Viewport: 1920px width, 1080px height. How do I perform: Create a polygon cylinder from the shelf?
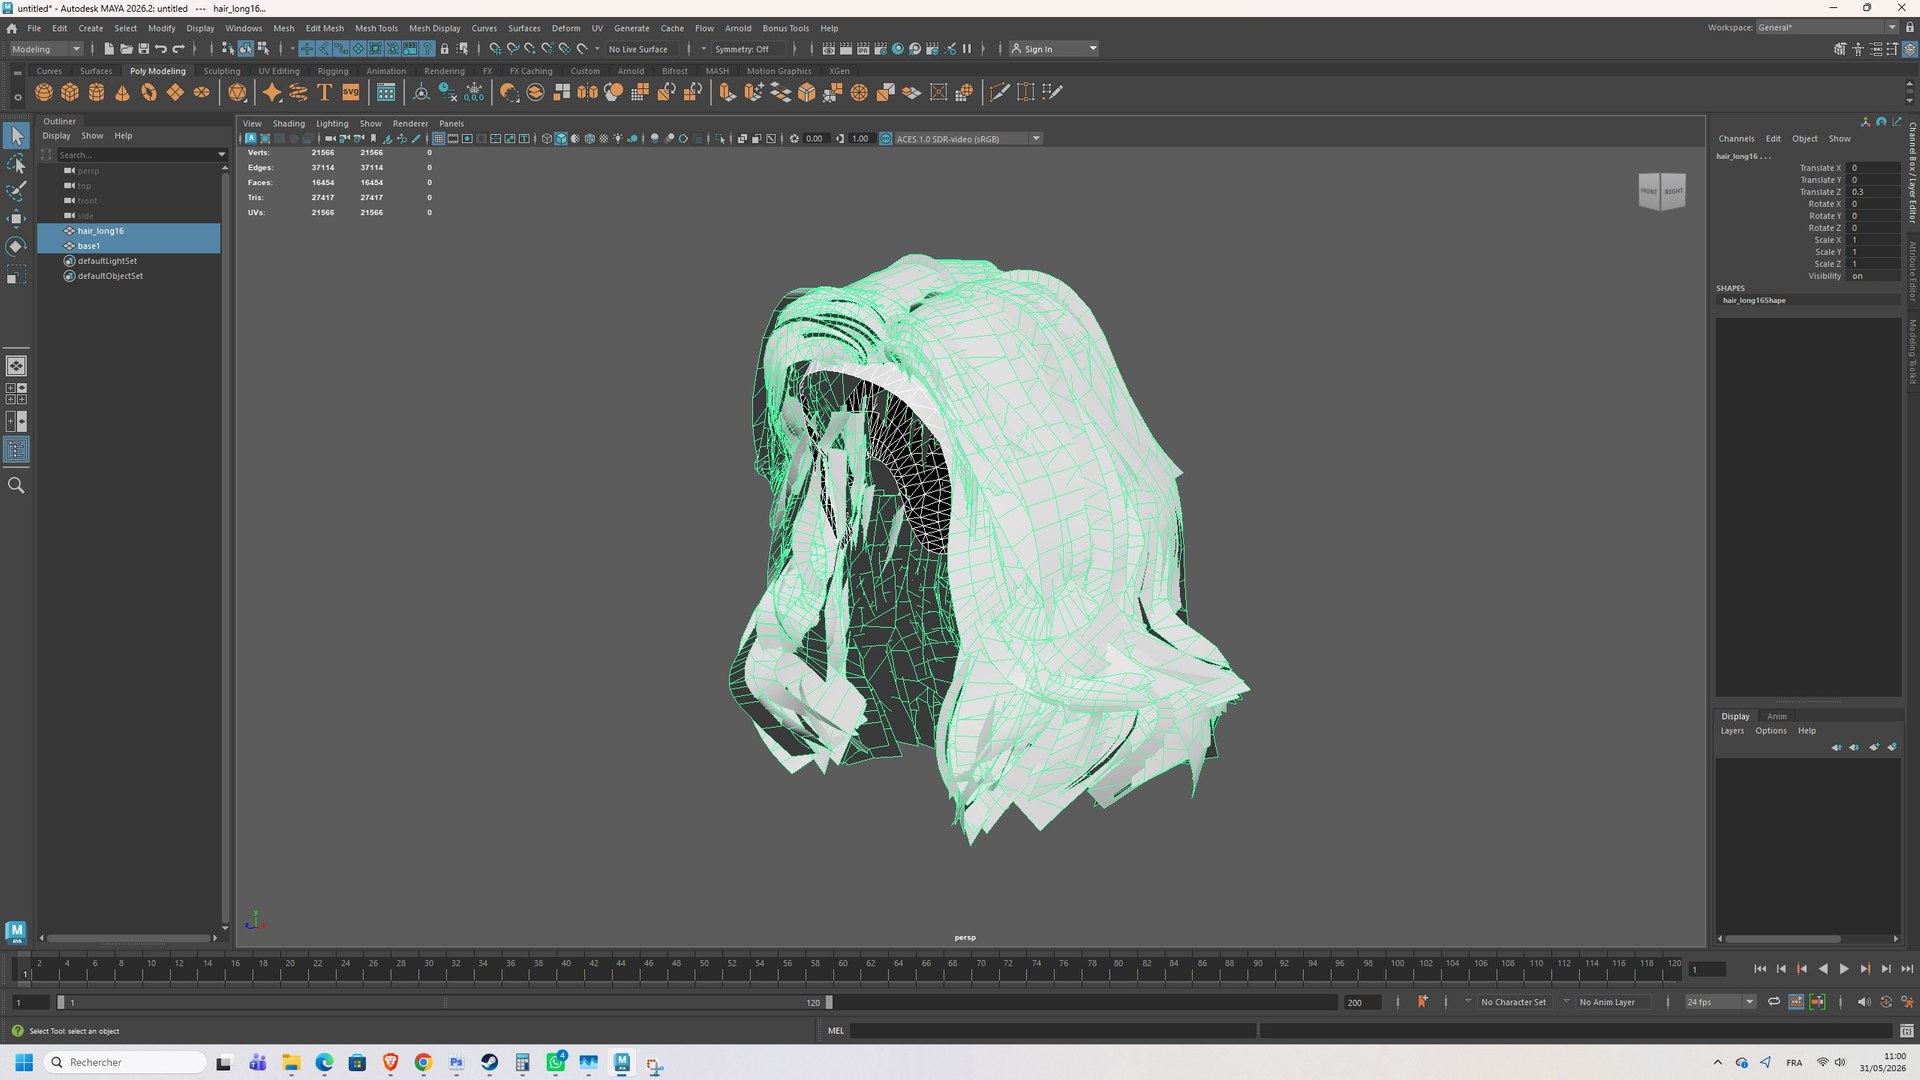click(96, 92)
